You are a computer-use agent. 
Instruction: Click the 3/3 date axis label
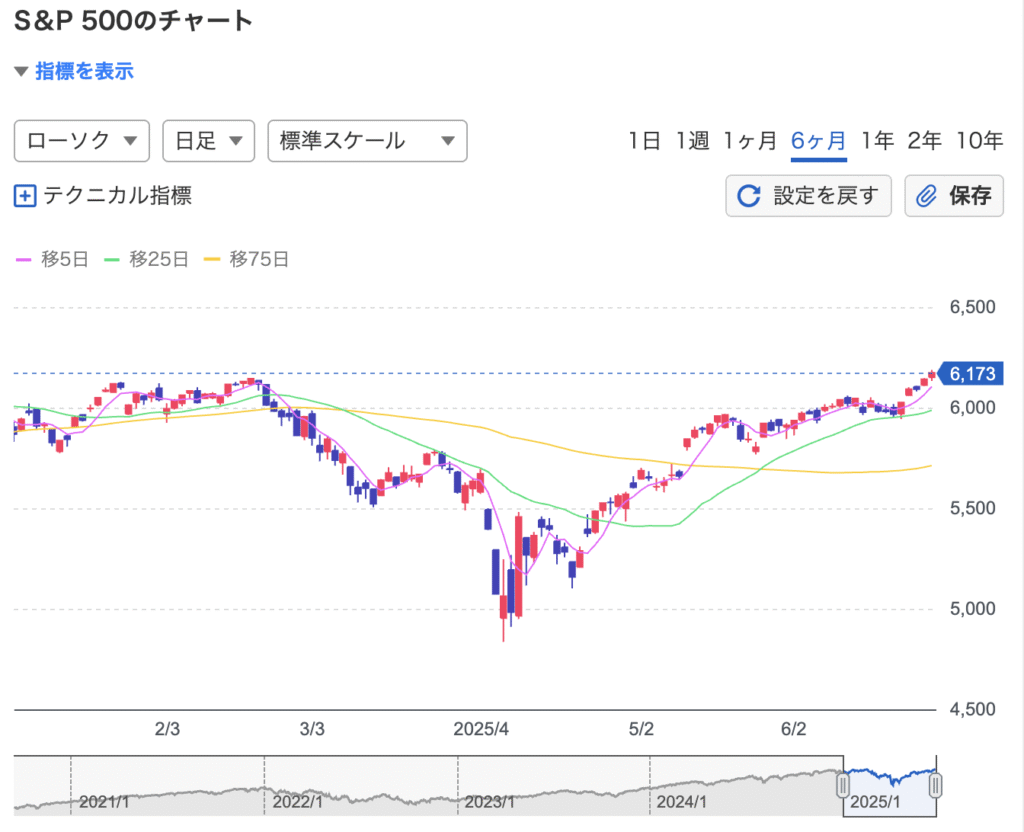click(312, 729)
